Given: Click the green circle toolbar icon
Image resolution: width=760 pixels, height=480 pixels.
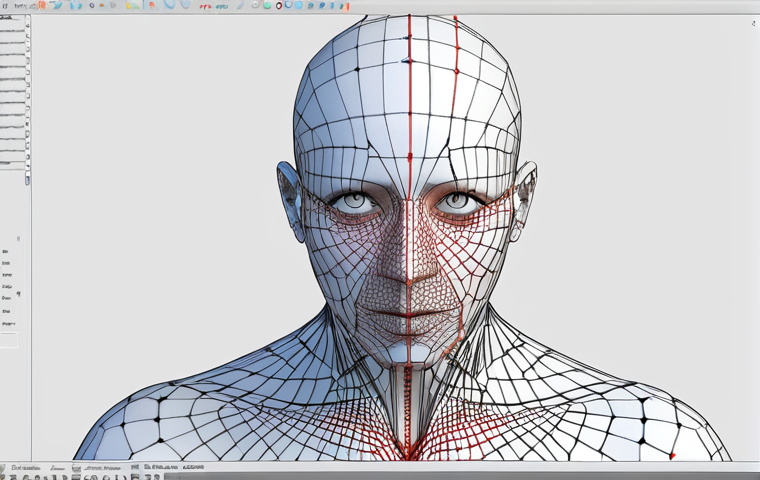Looking at the screenshot, I should click(267, 6).
